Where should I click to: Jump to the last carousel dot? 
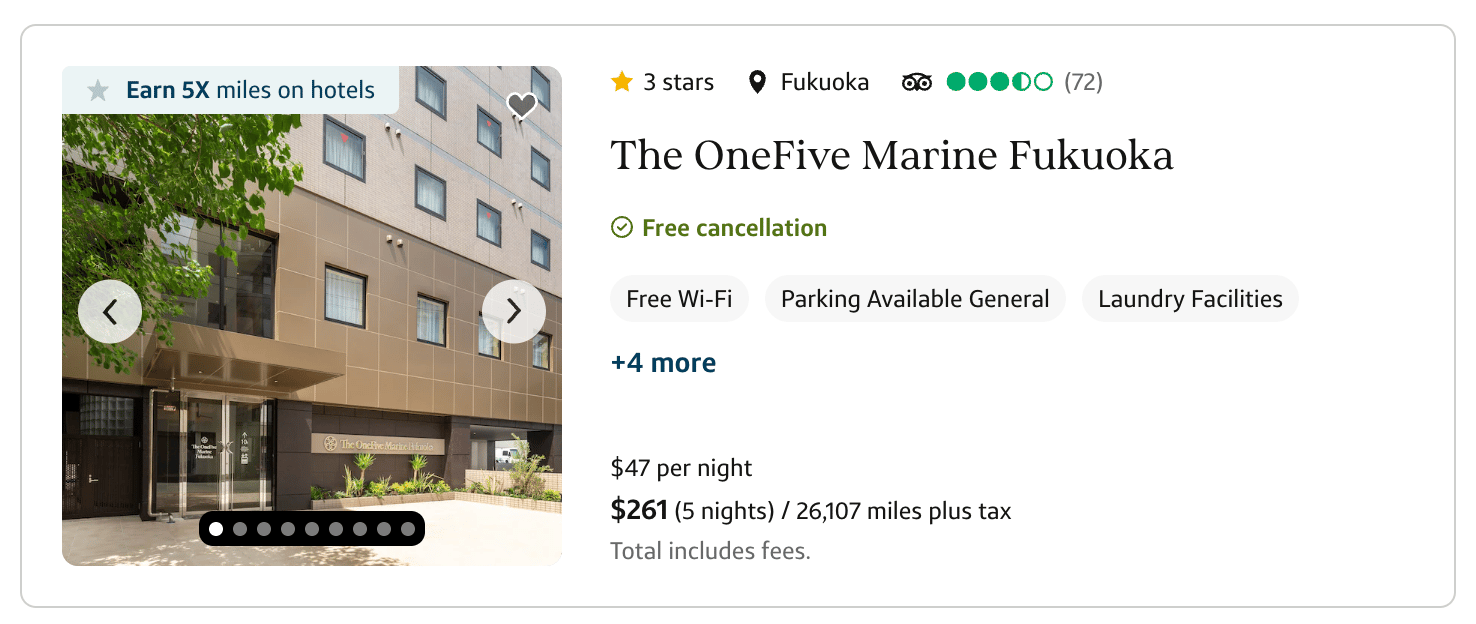[x=408, y=529]
